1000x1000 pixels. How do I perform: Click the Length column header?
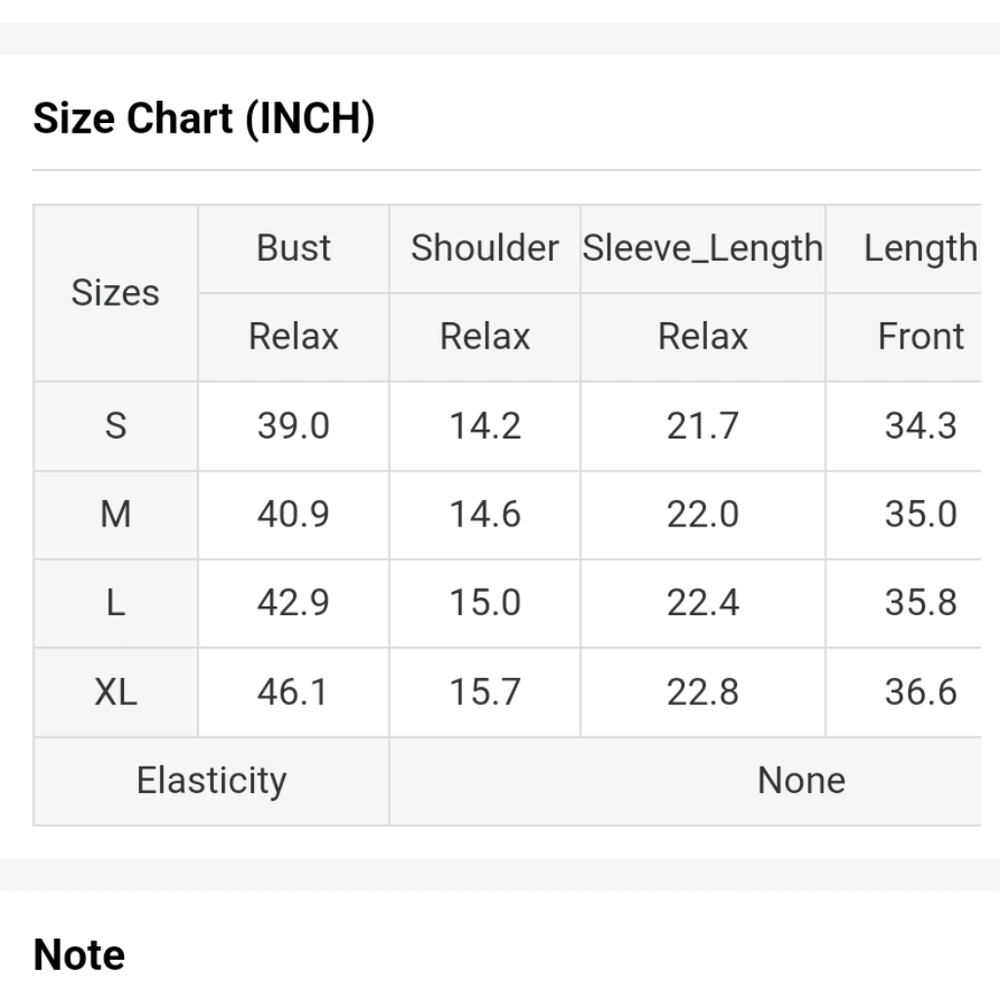920,249
